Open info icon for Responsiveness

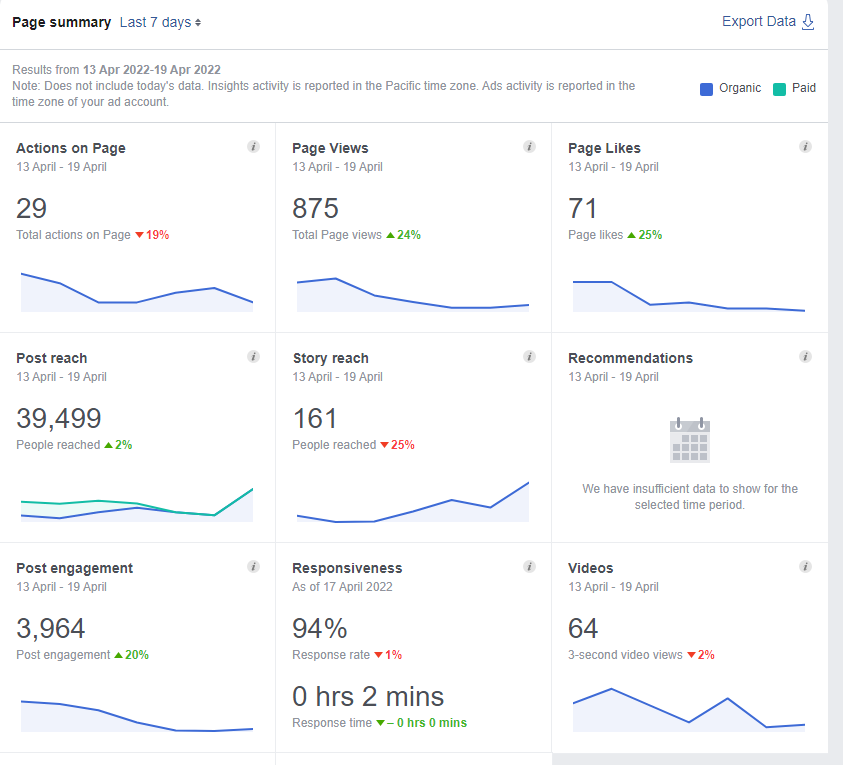[x=529, y=566]
